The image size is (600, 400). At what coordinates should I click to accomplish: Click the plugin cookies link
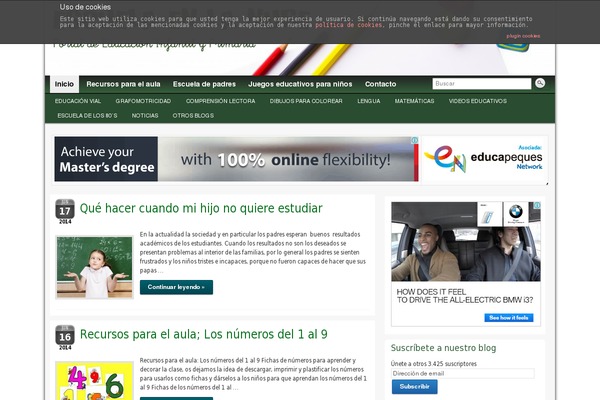tap(523, 36)
